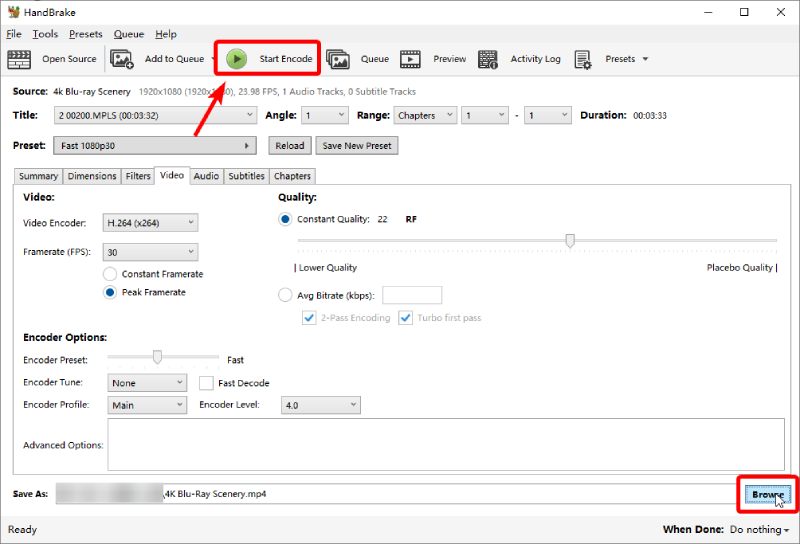The width and height of the screenshot is (800, 544).
Task: Select Peak Framerate radio button
Action: (x=110, y=292)
